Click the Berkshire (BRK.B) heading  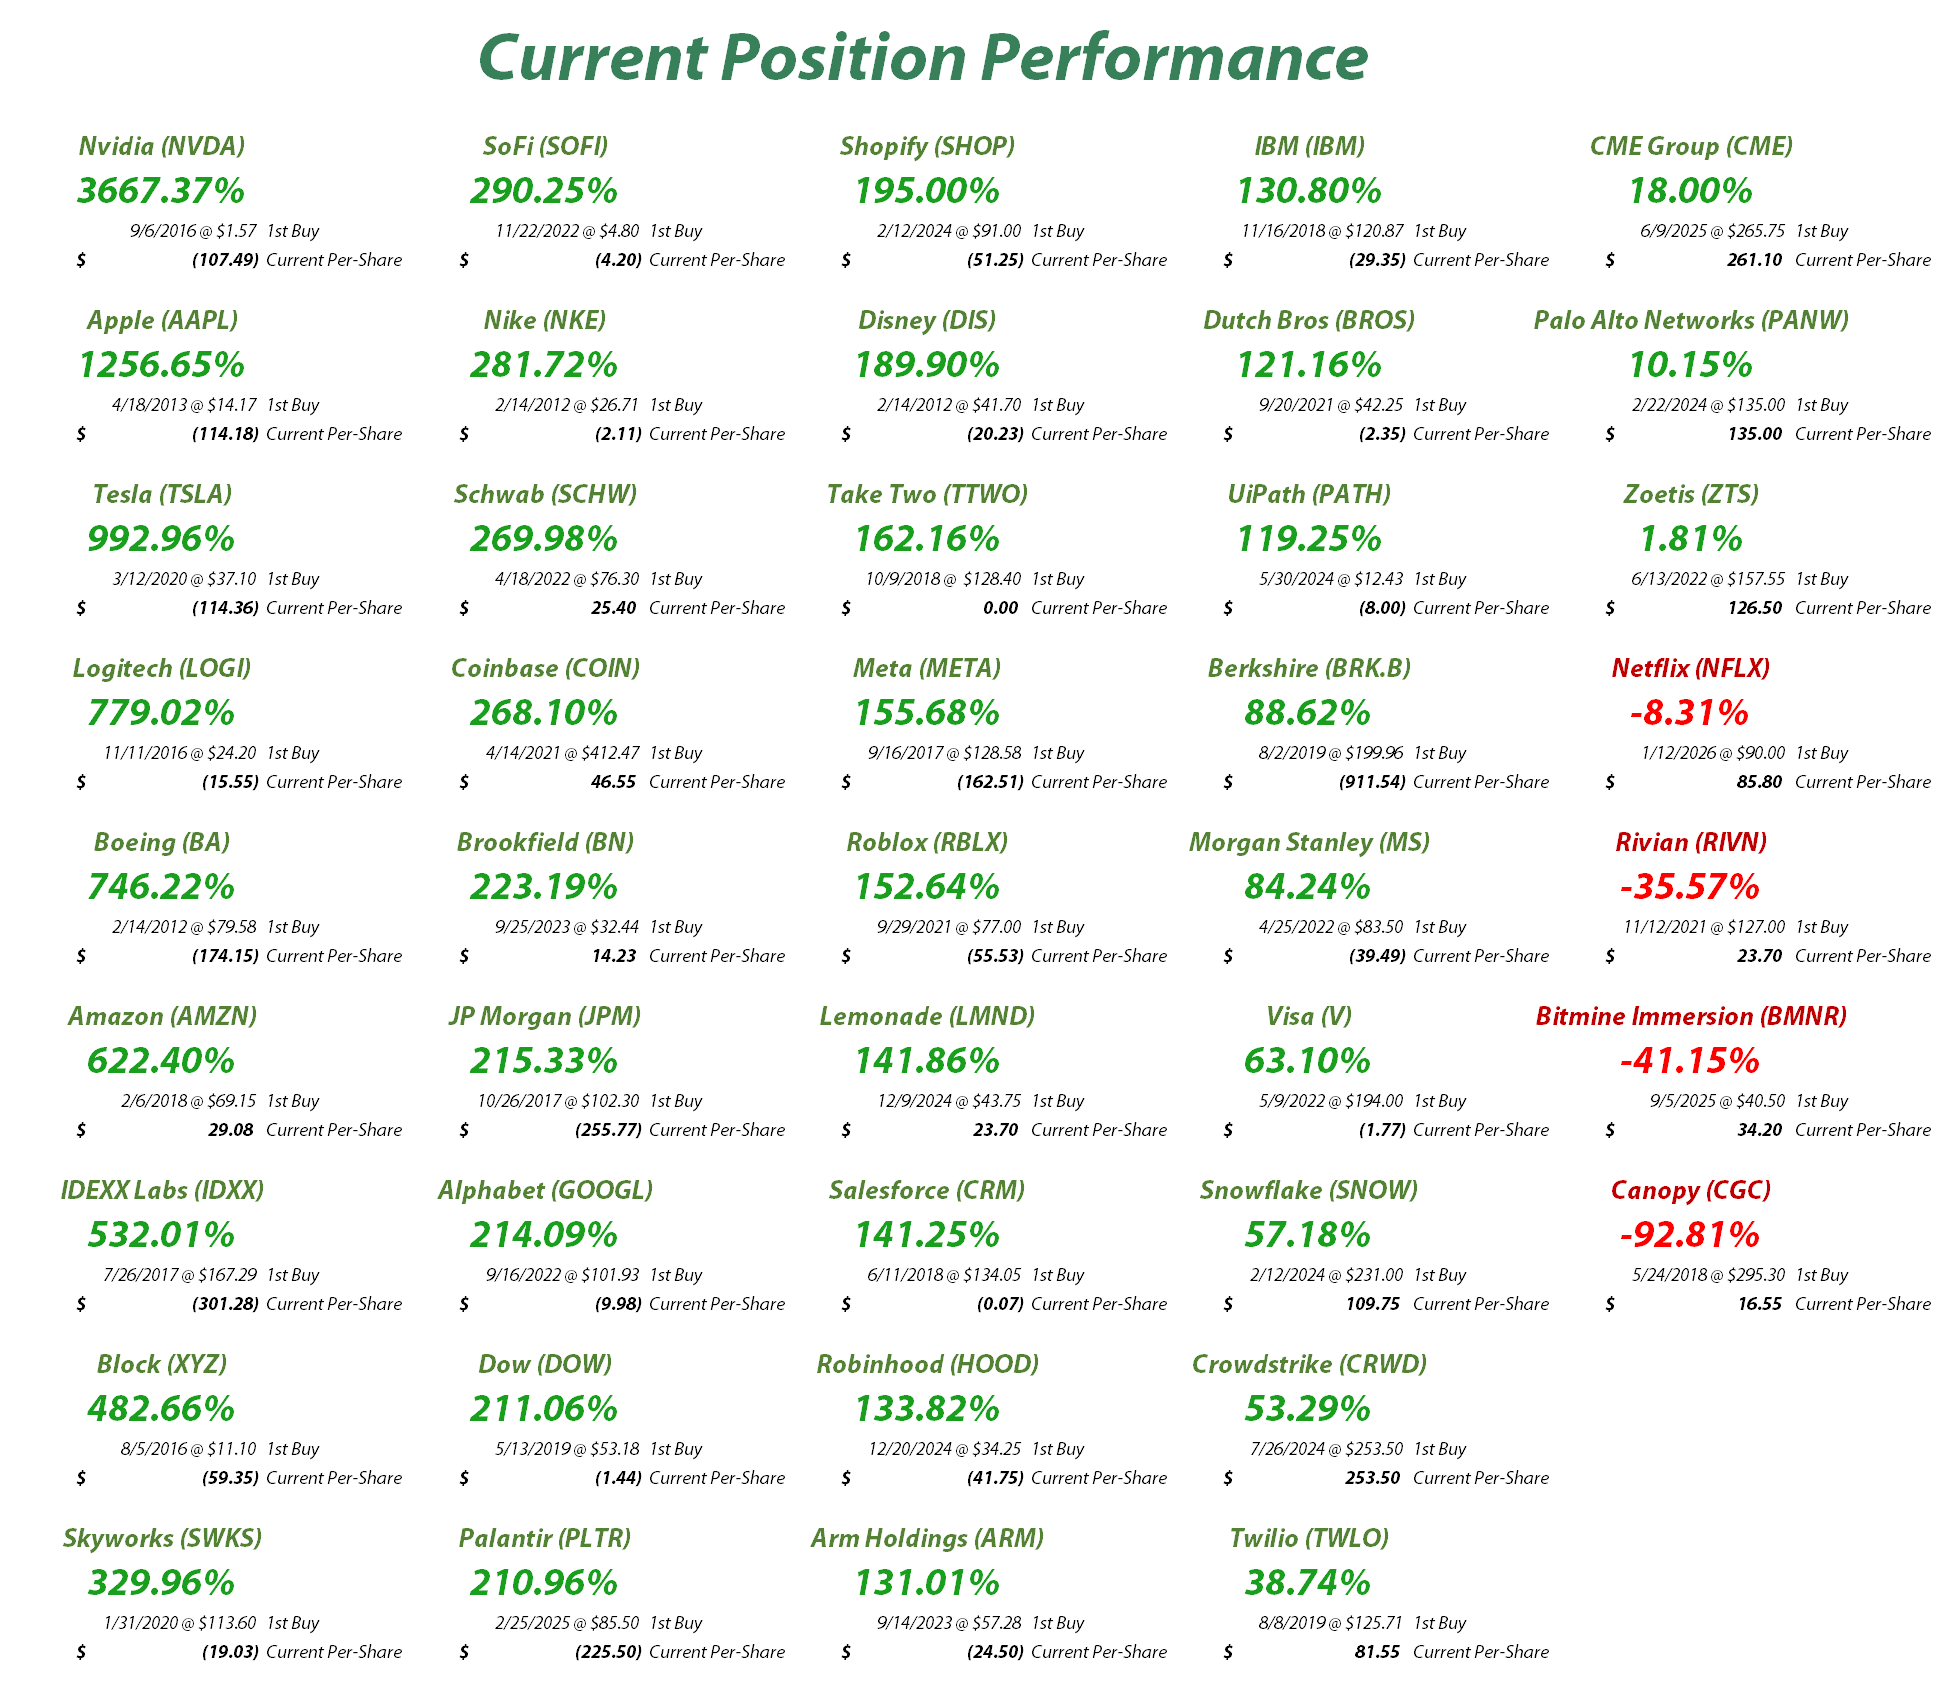coord(1309,668)
